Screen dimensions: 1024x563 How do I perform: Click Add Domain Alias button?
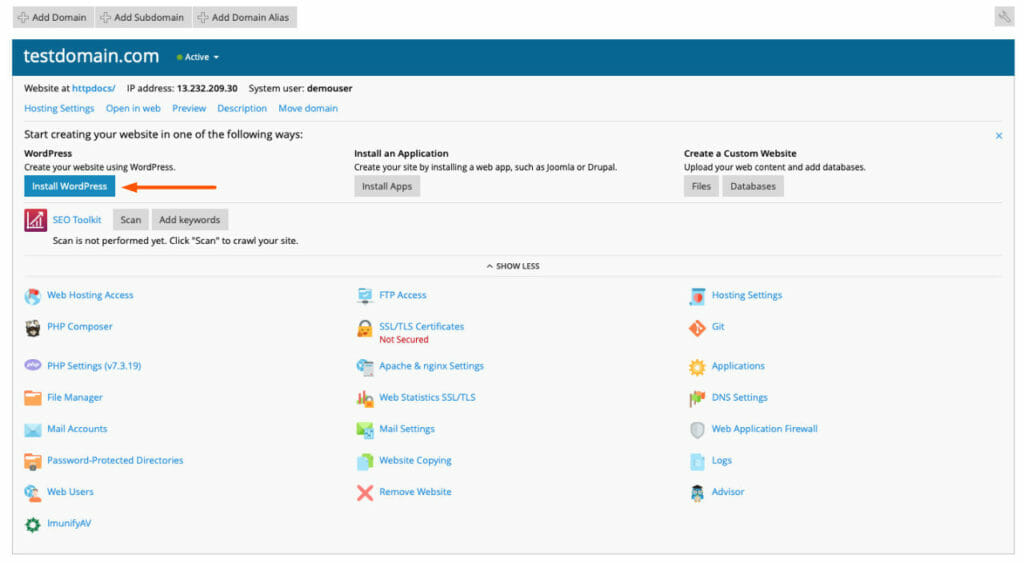[244, 17]
